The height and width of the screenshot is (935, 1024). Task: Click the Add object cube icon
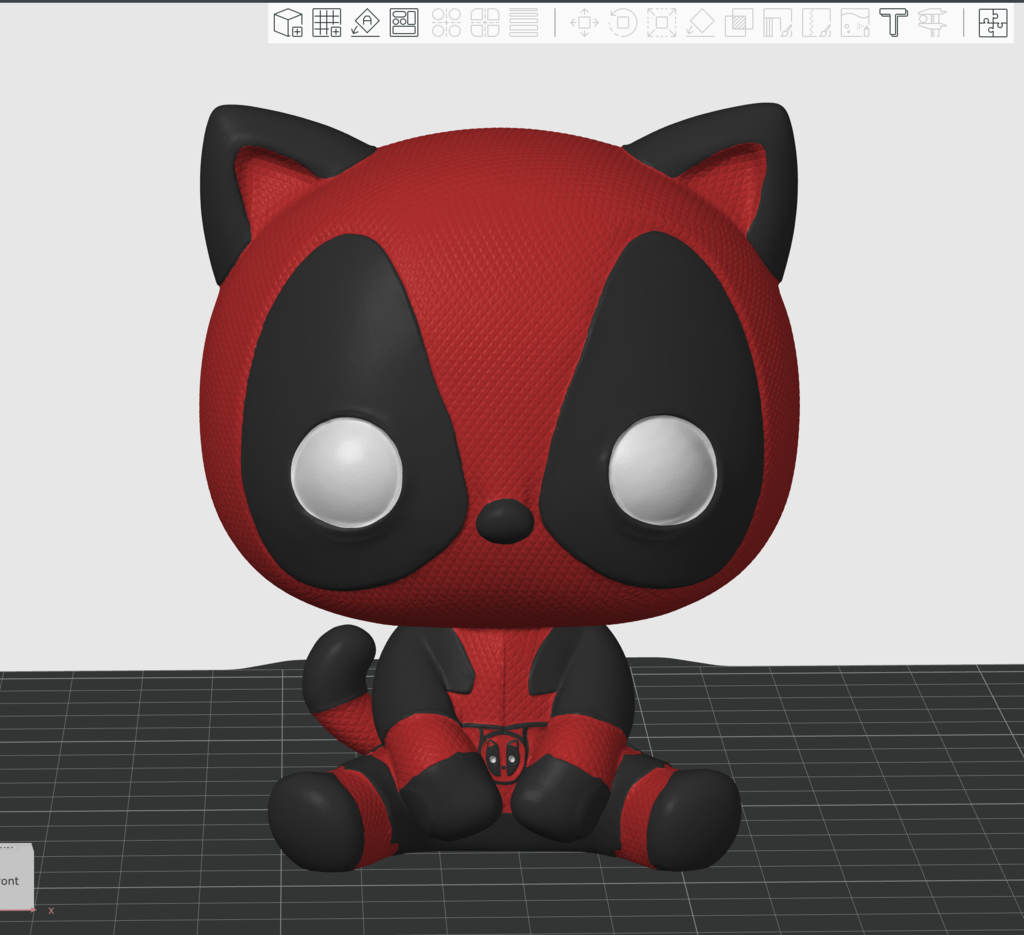click(288, 23)
